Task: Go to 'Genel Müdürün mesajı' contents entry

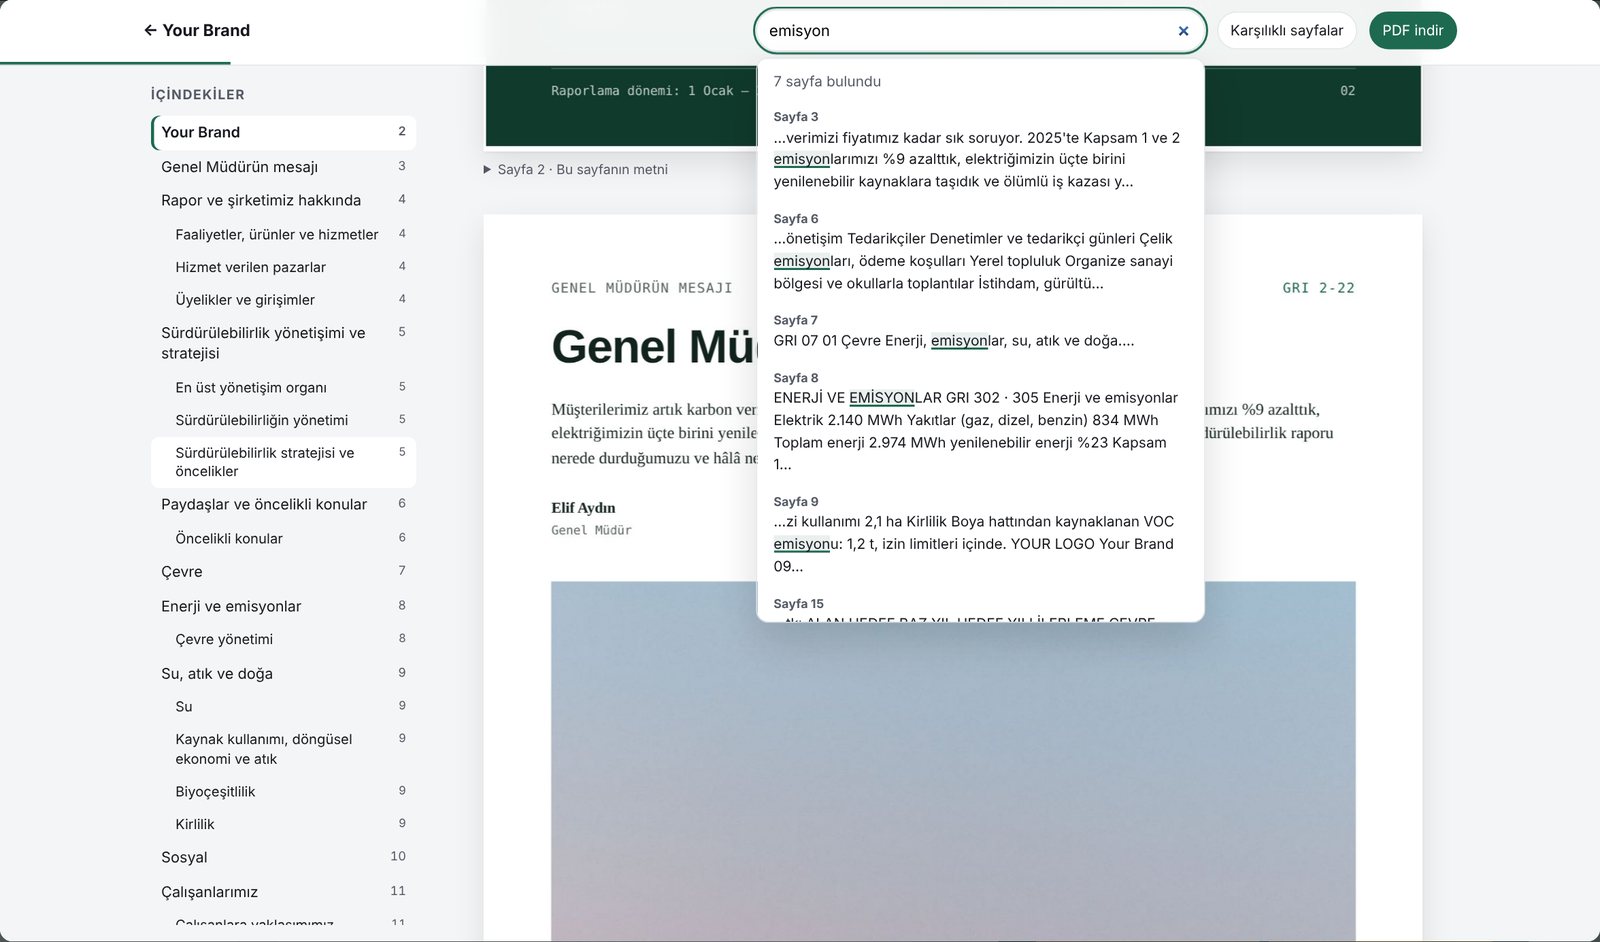Action: pos(284,167)
